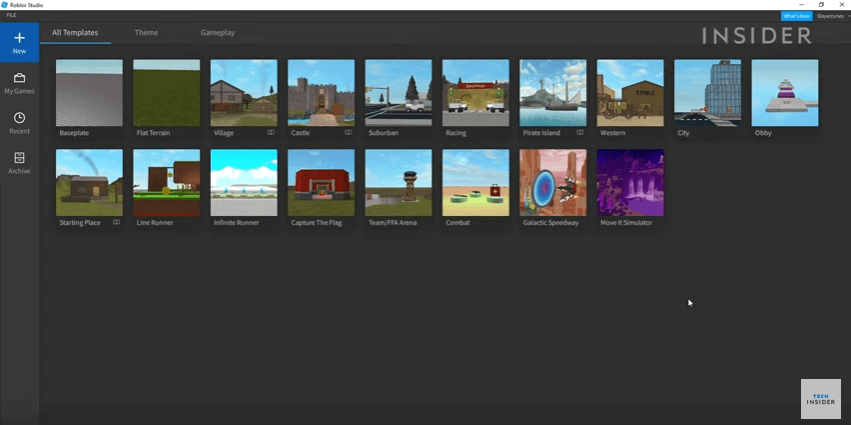Click the What's New button

796,16
